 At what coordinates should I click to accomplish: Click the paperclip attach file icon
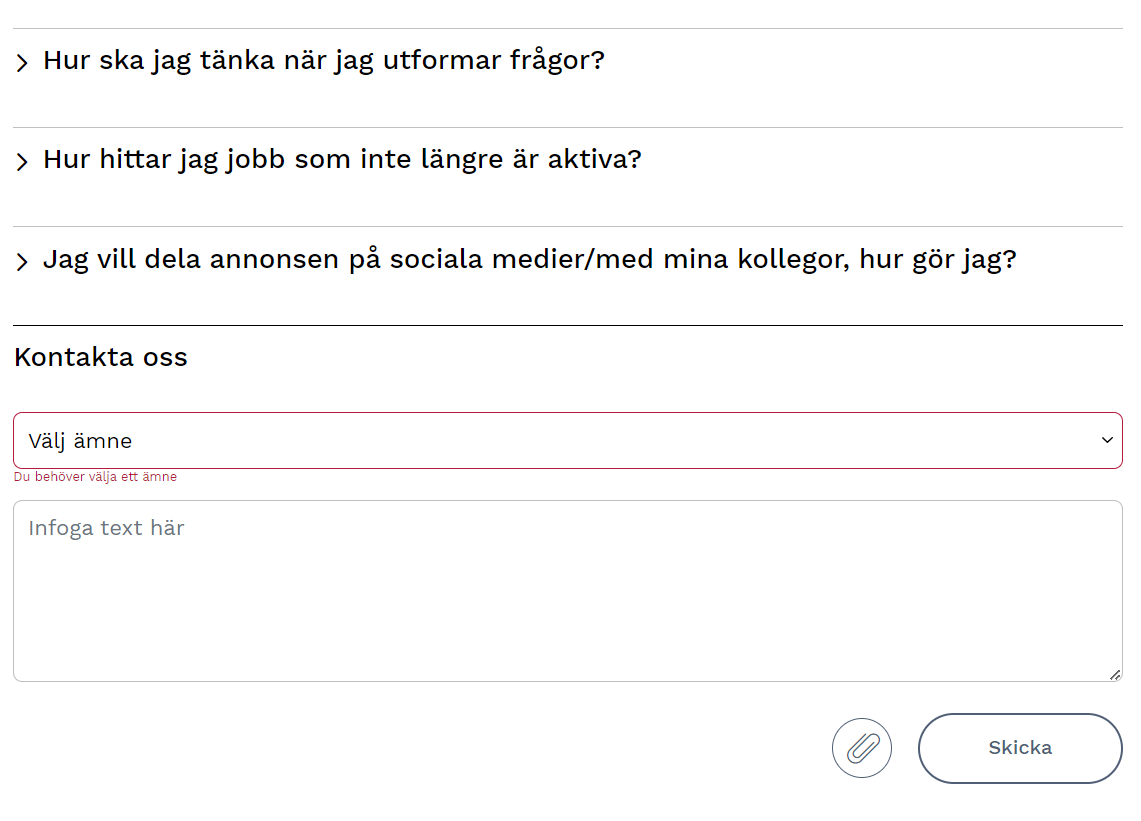point(862,748)
